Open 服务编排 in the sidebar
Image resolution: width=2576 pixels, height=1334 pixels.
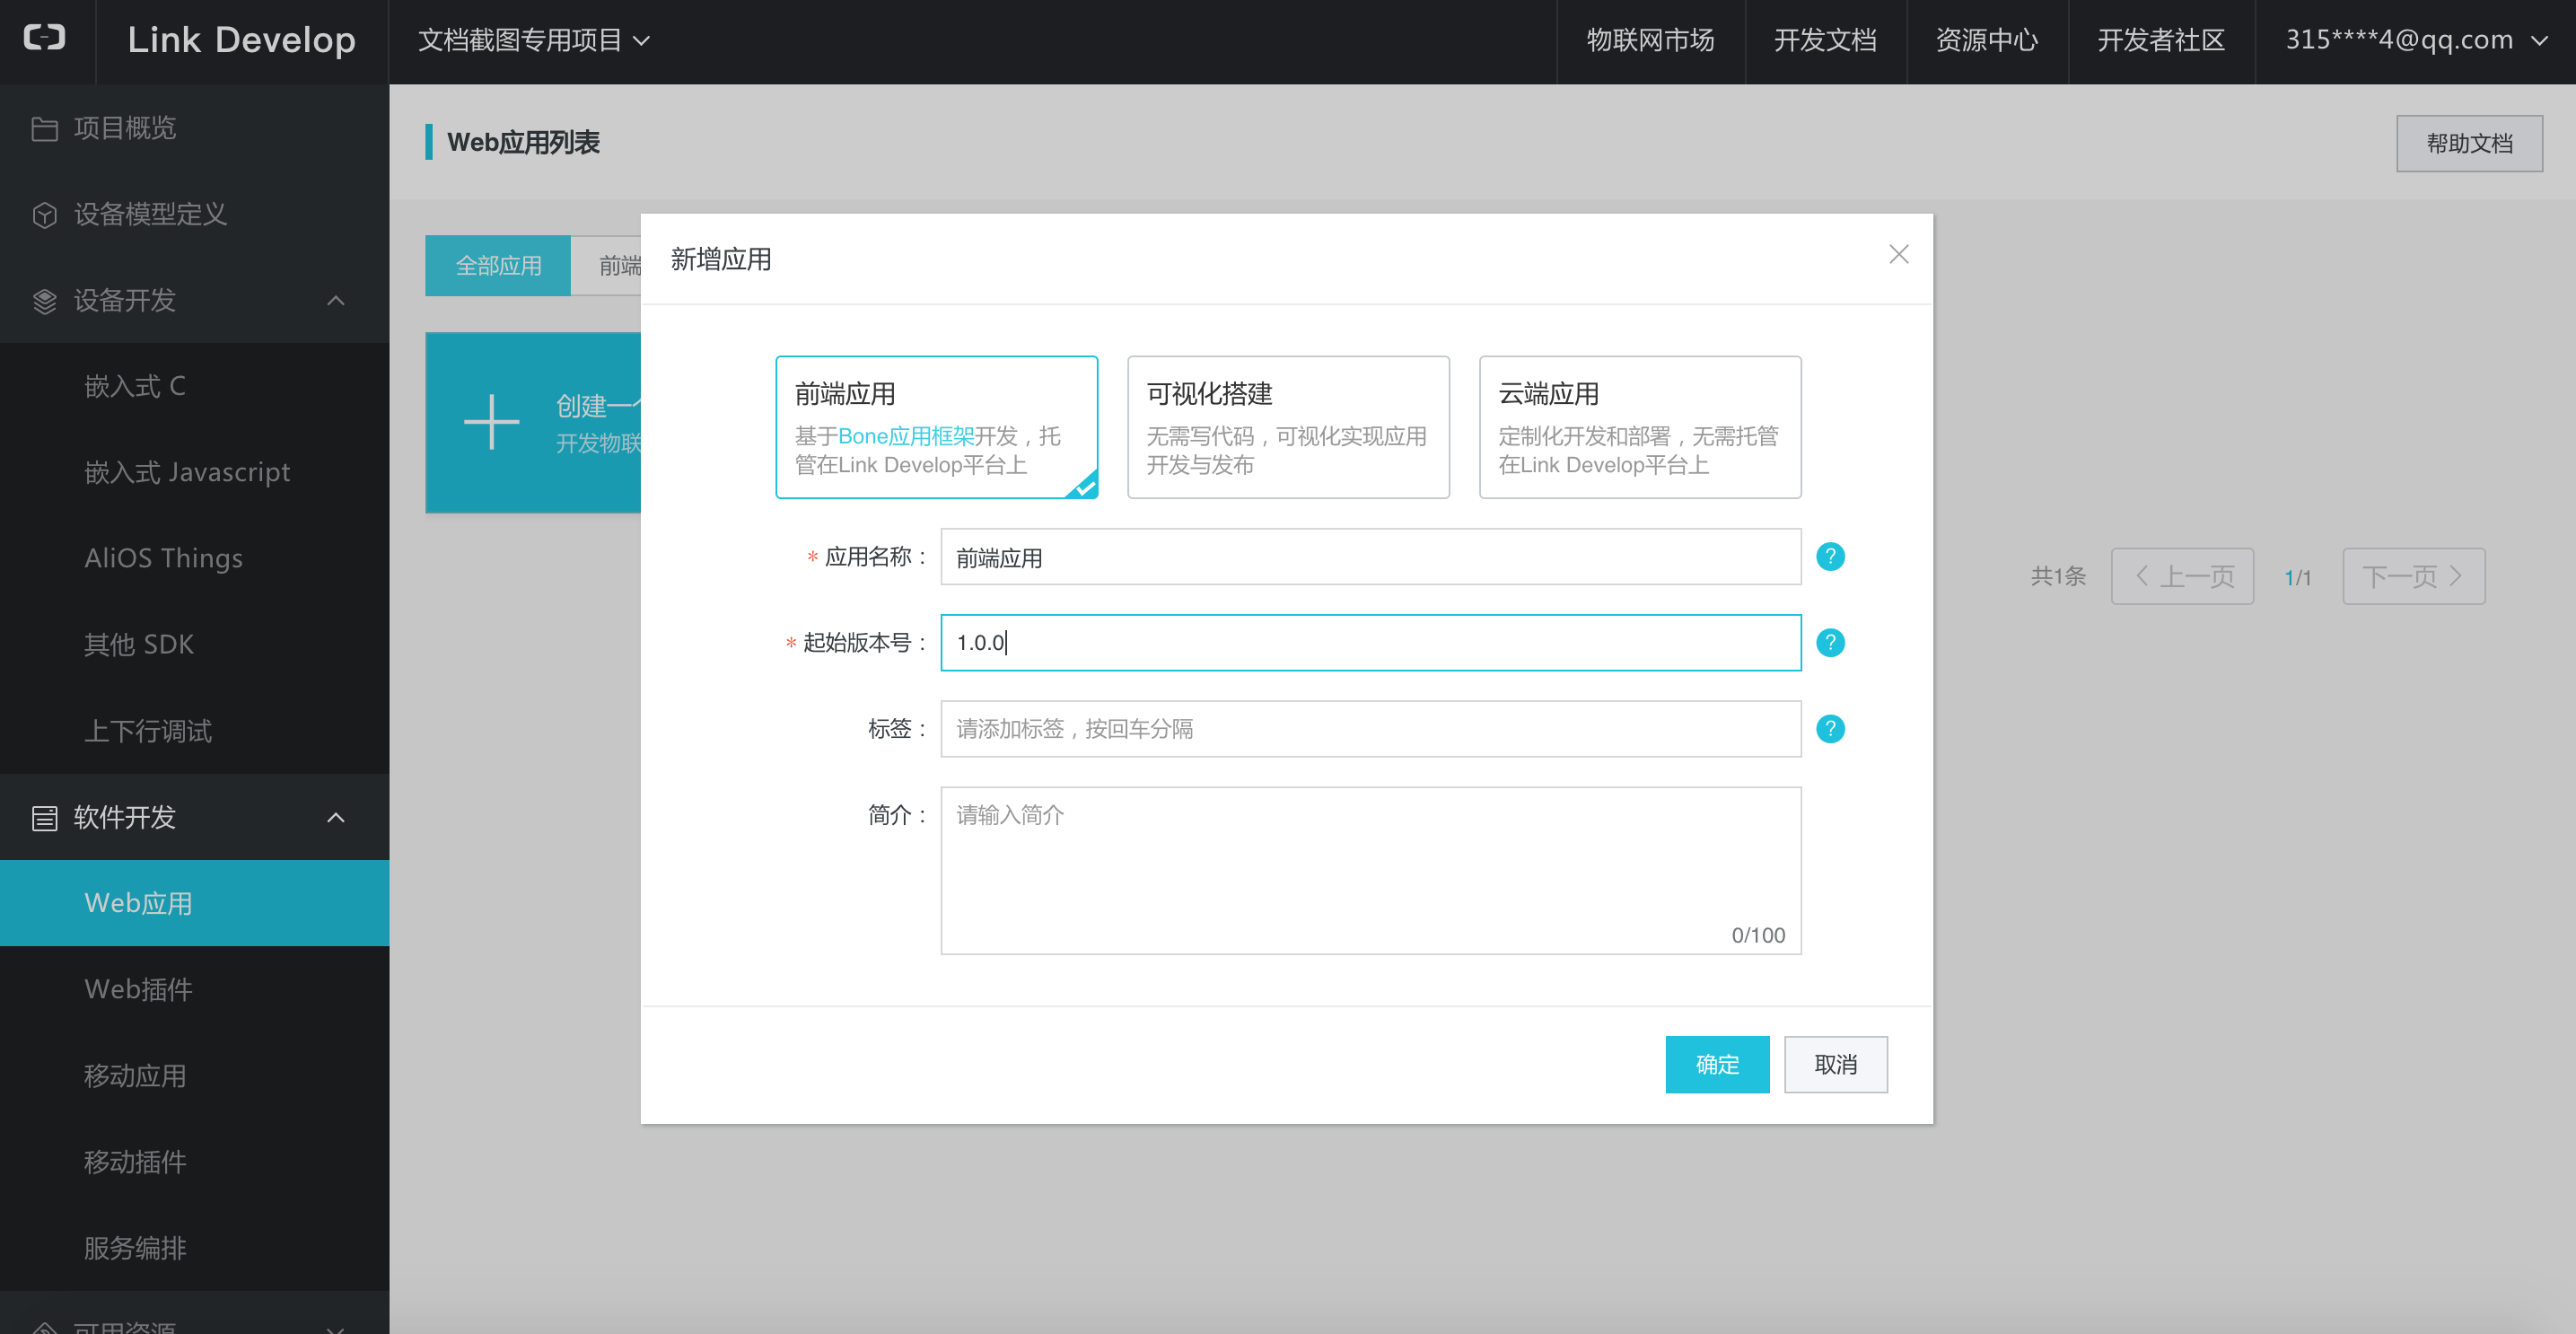[194, 1248]
